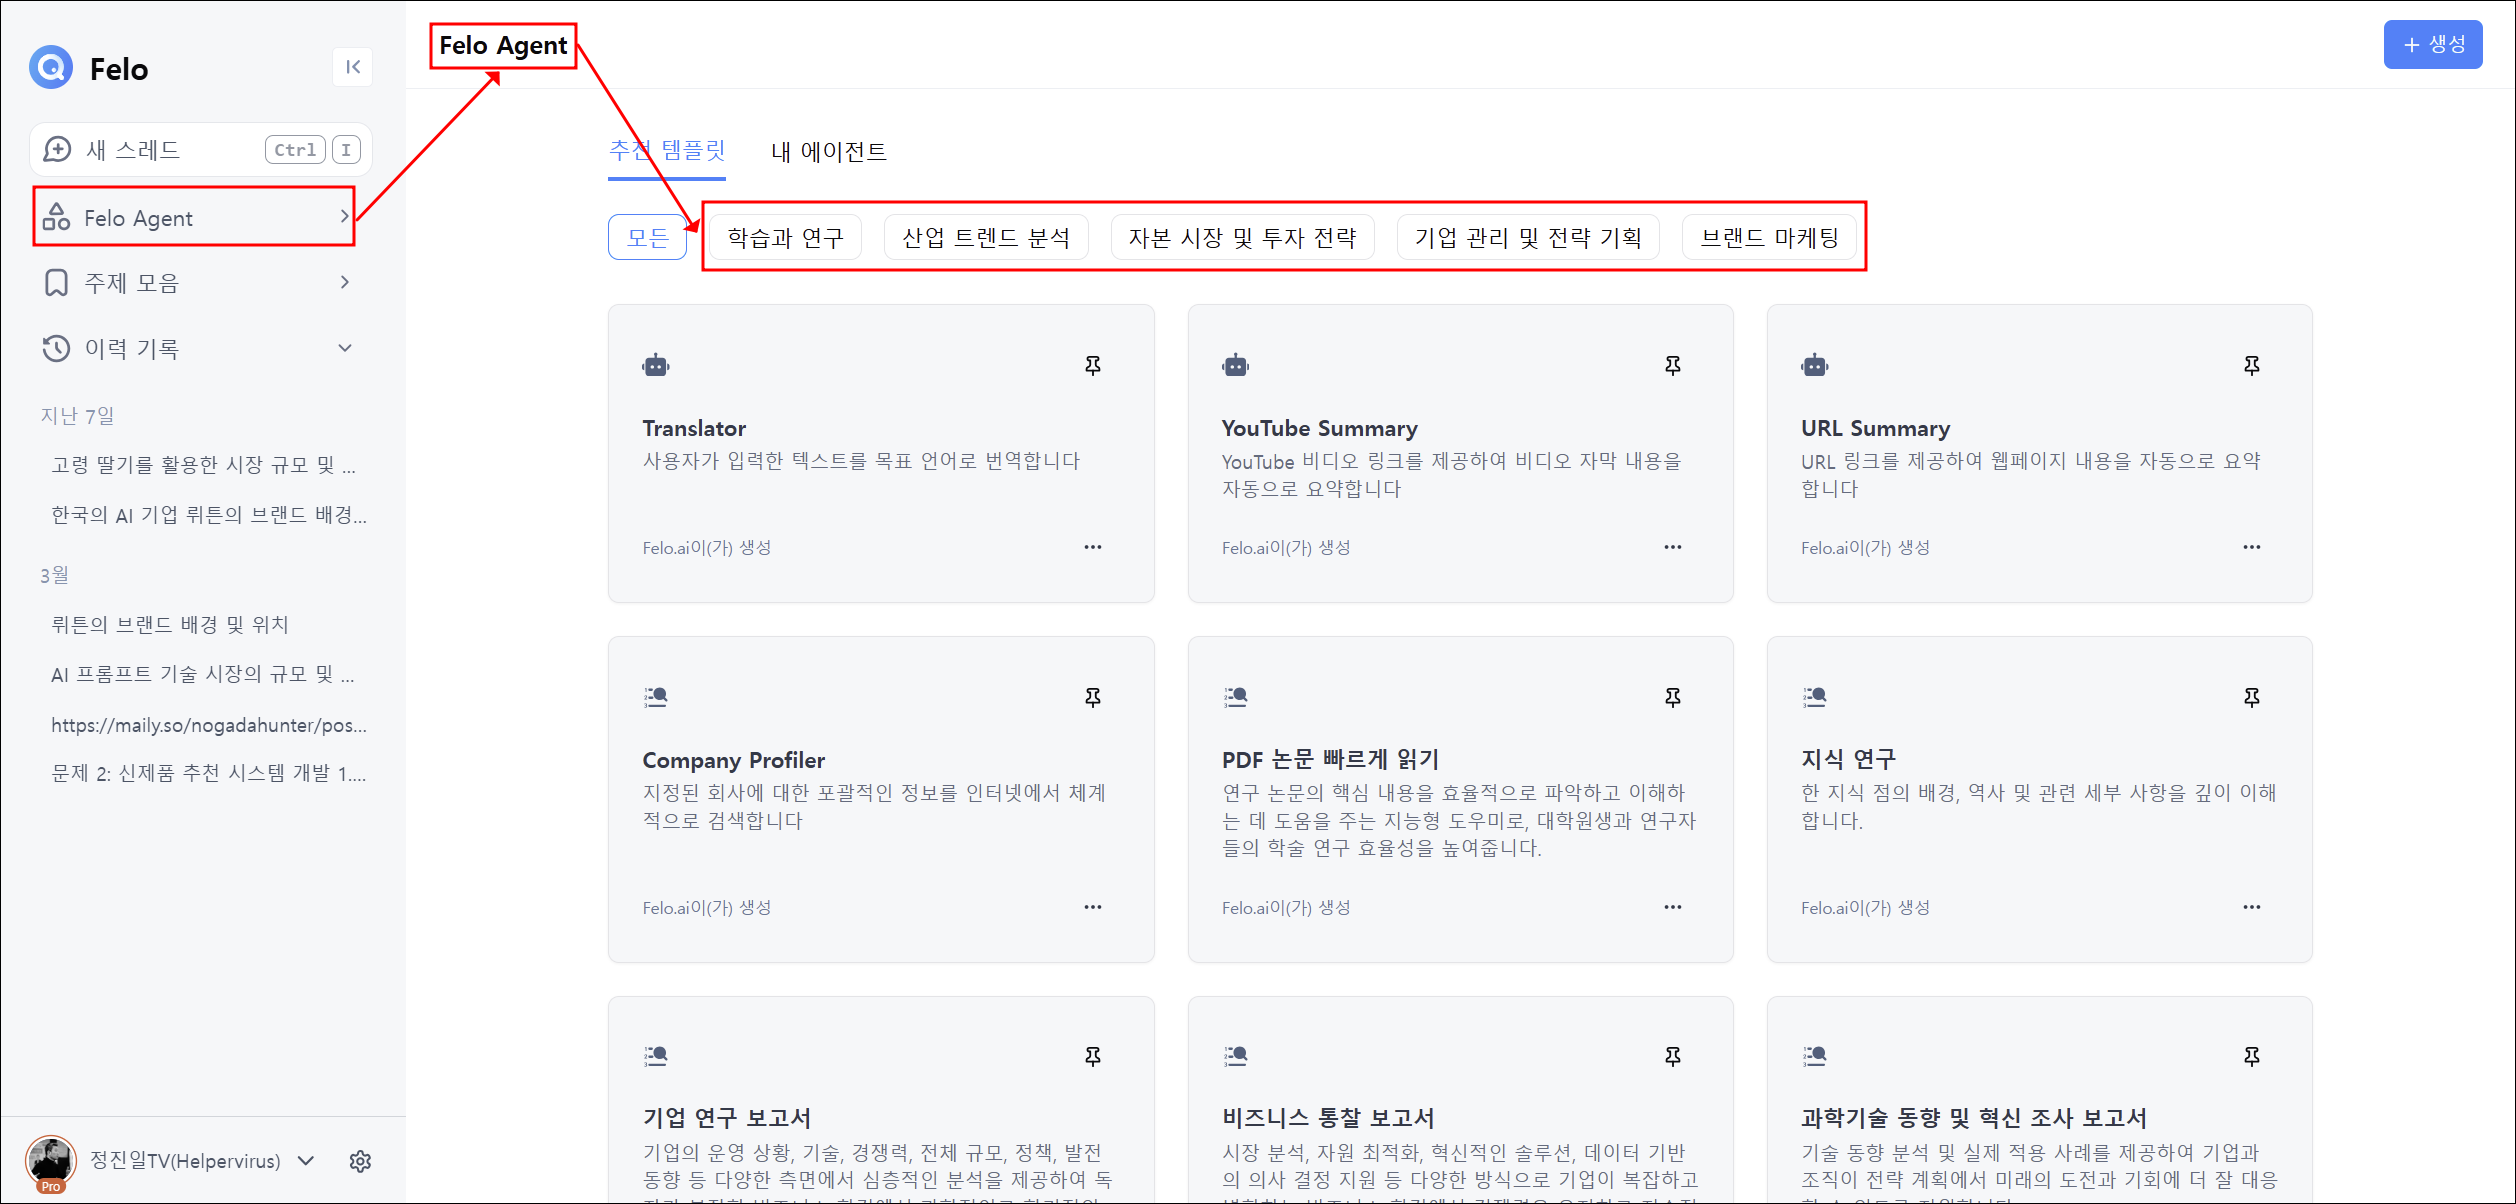Image resolution: width=2516 pixels, height=1204 pixels.
Task: Filter by 산업 트렌드 분석 category
Action: [986, 238]
